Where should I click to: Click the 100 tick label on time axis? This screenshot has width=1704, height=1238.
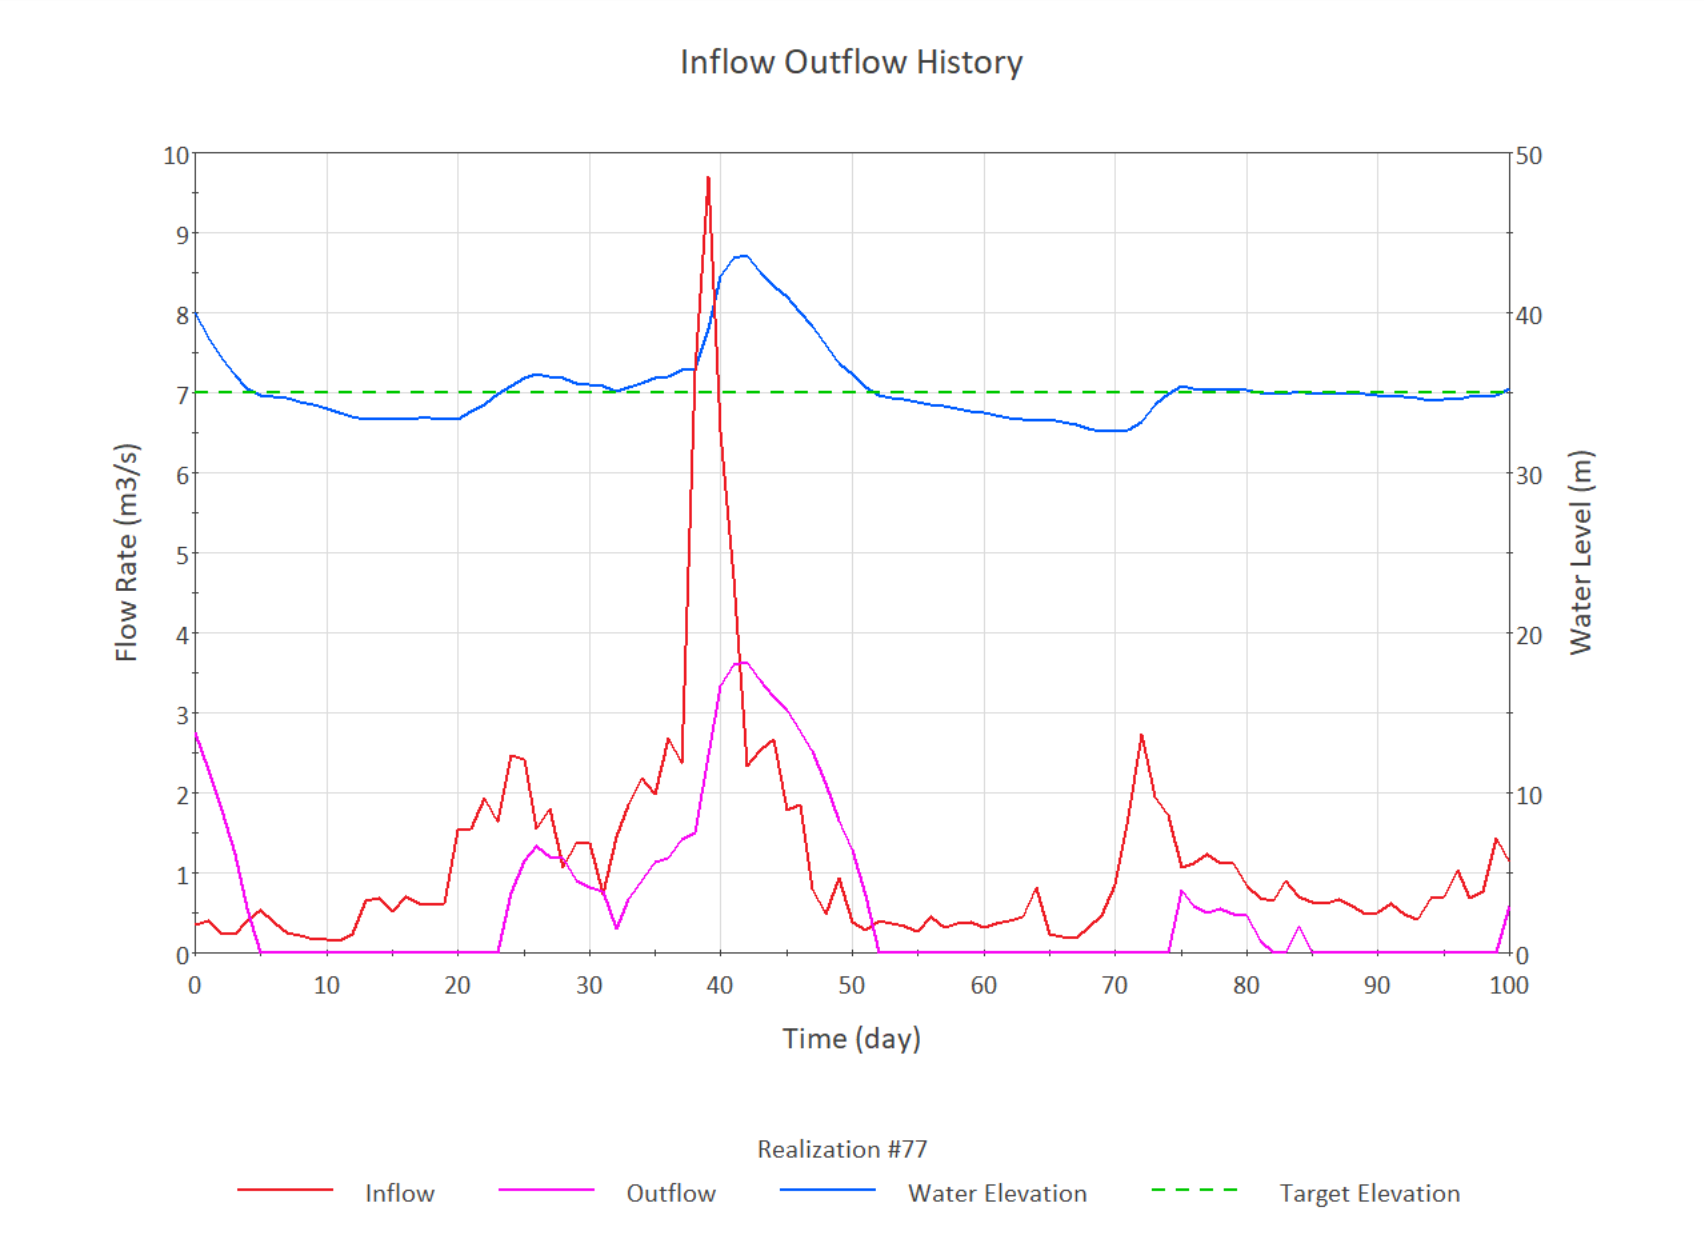point(1508,985)
